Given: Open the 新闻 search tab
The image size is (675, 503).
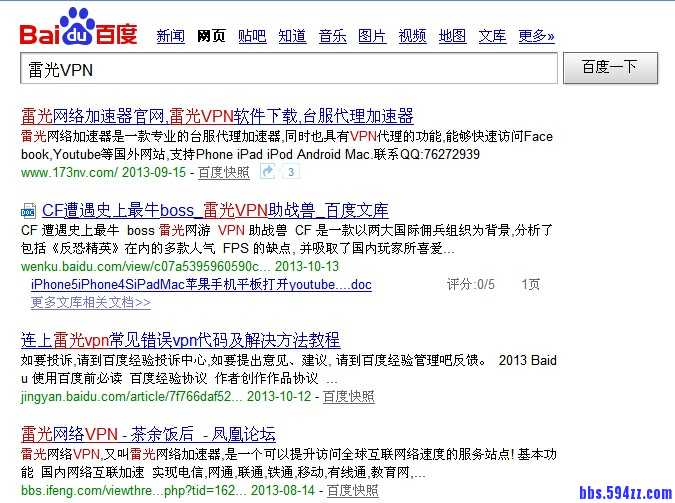Looking at the screenshot, I should tap(170, 36).
